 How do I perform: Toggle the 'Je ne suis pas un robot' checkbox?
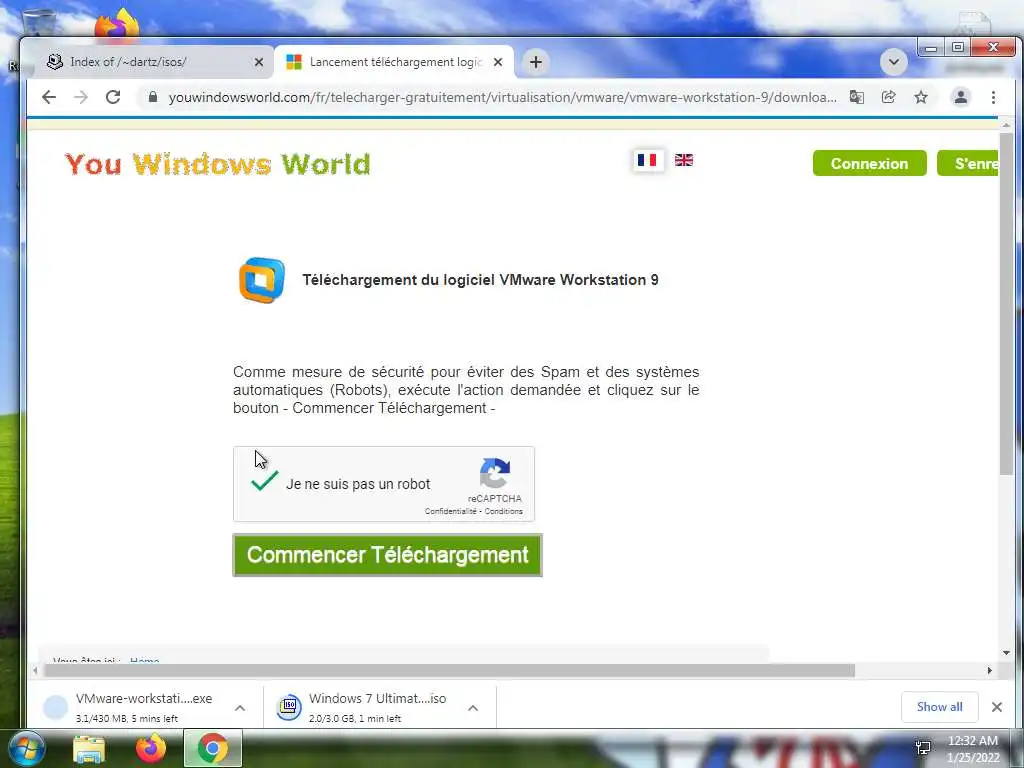click(264, 481)
